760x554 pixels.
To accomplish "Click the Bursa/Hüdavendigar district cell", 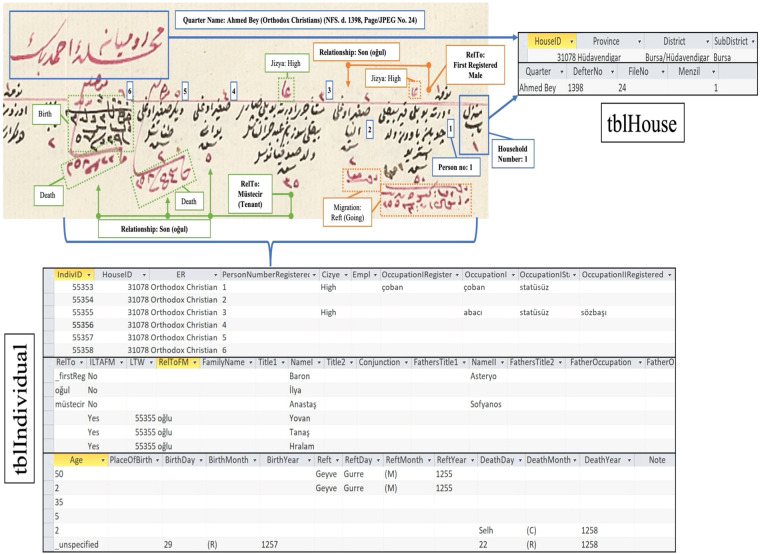I will click(677, 58).
